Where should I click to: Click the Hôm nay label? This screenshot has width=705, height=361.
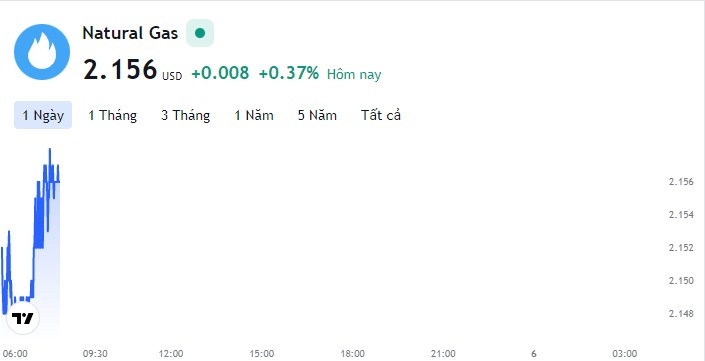(354, 74)
